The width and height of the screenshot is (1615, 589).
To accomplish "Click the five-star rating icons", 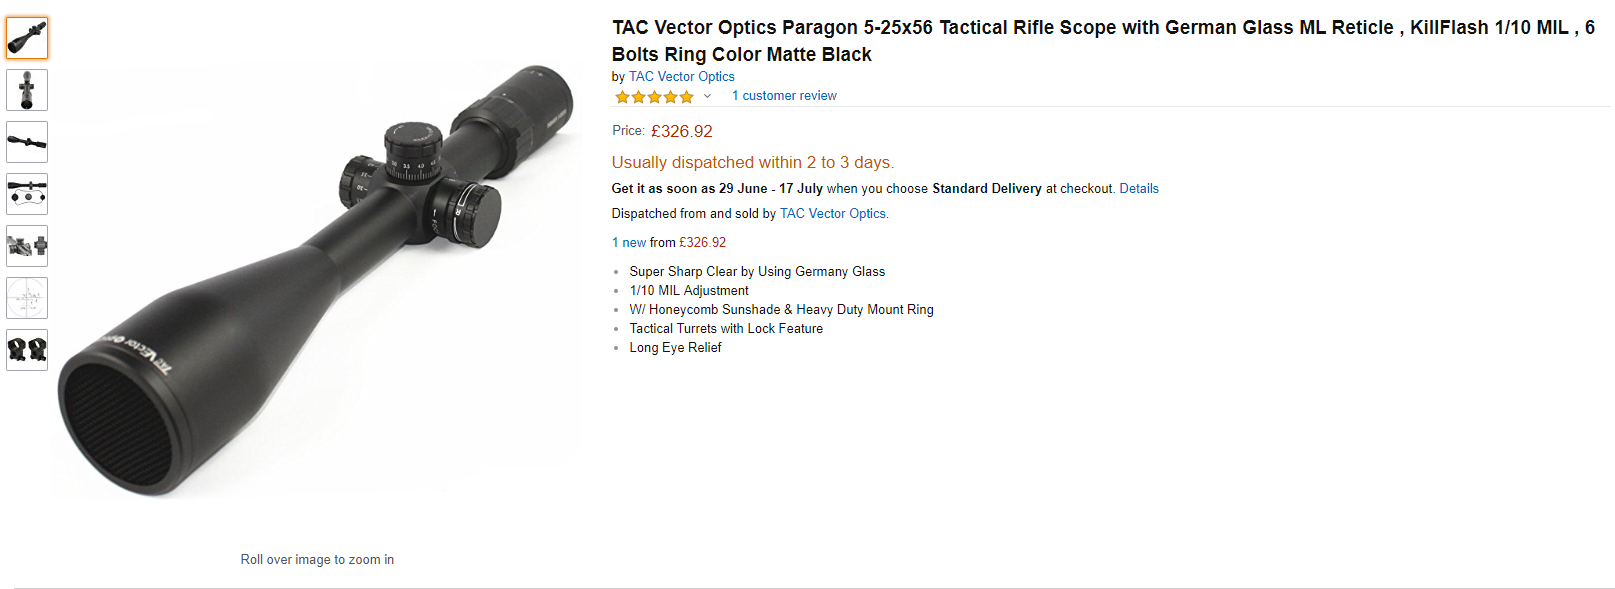I will 654,97.
